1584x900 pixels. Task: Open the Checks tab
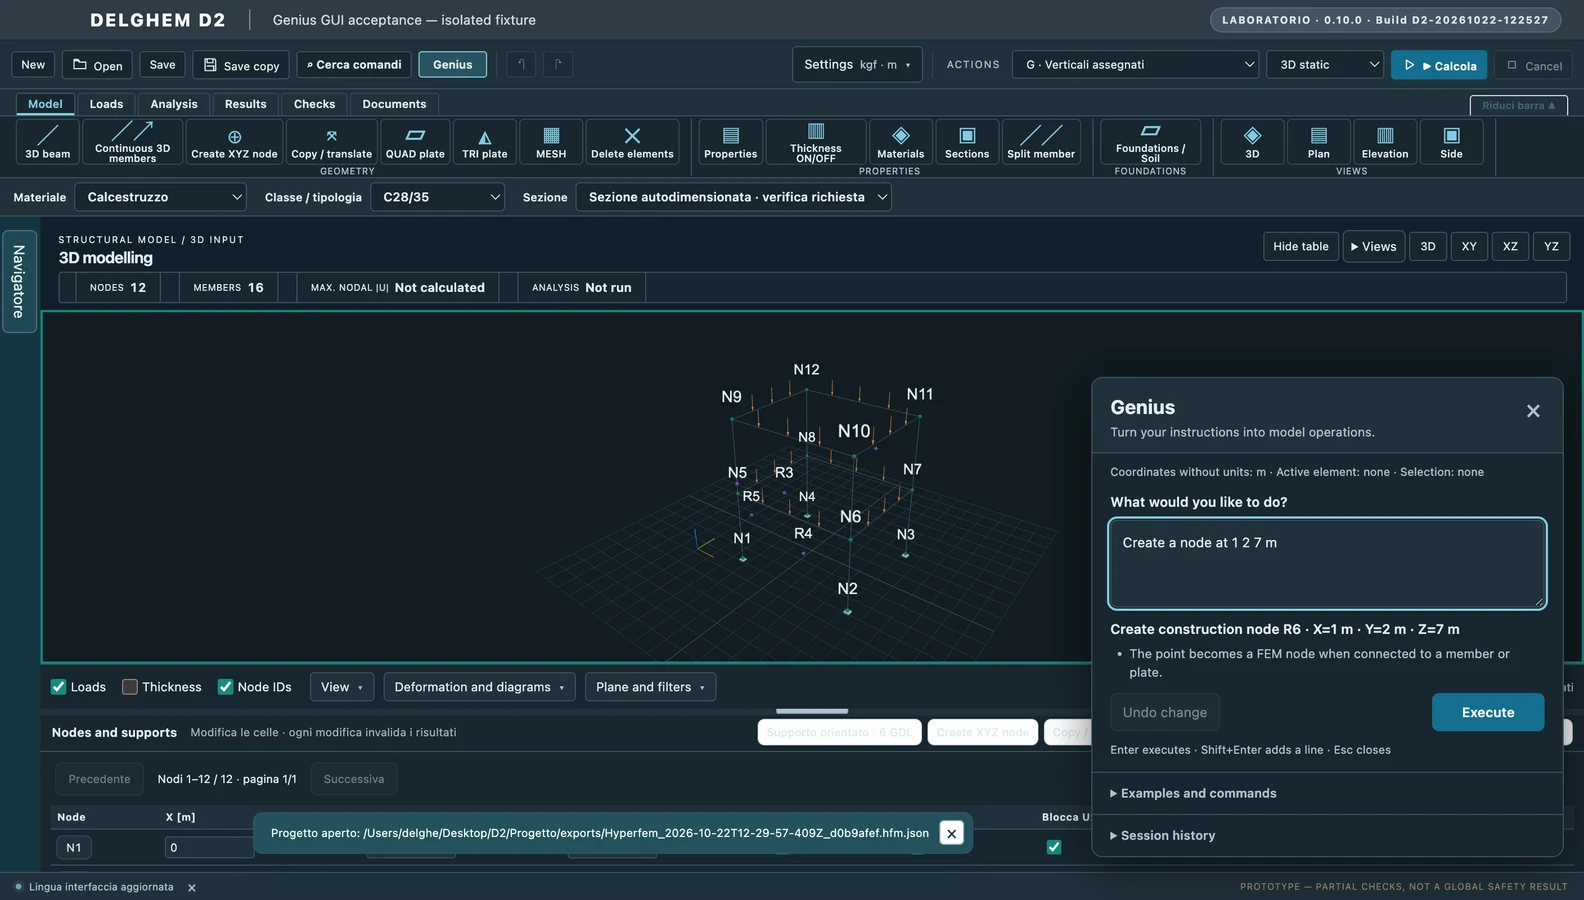pyautogui.click(x=315, y=104)
